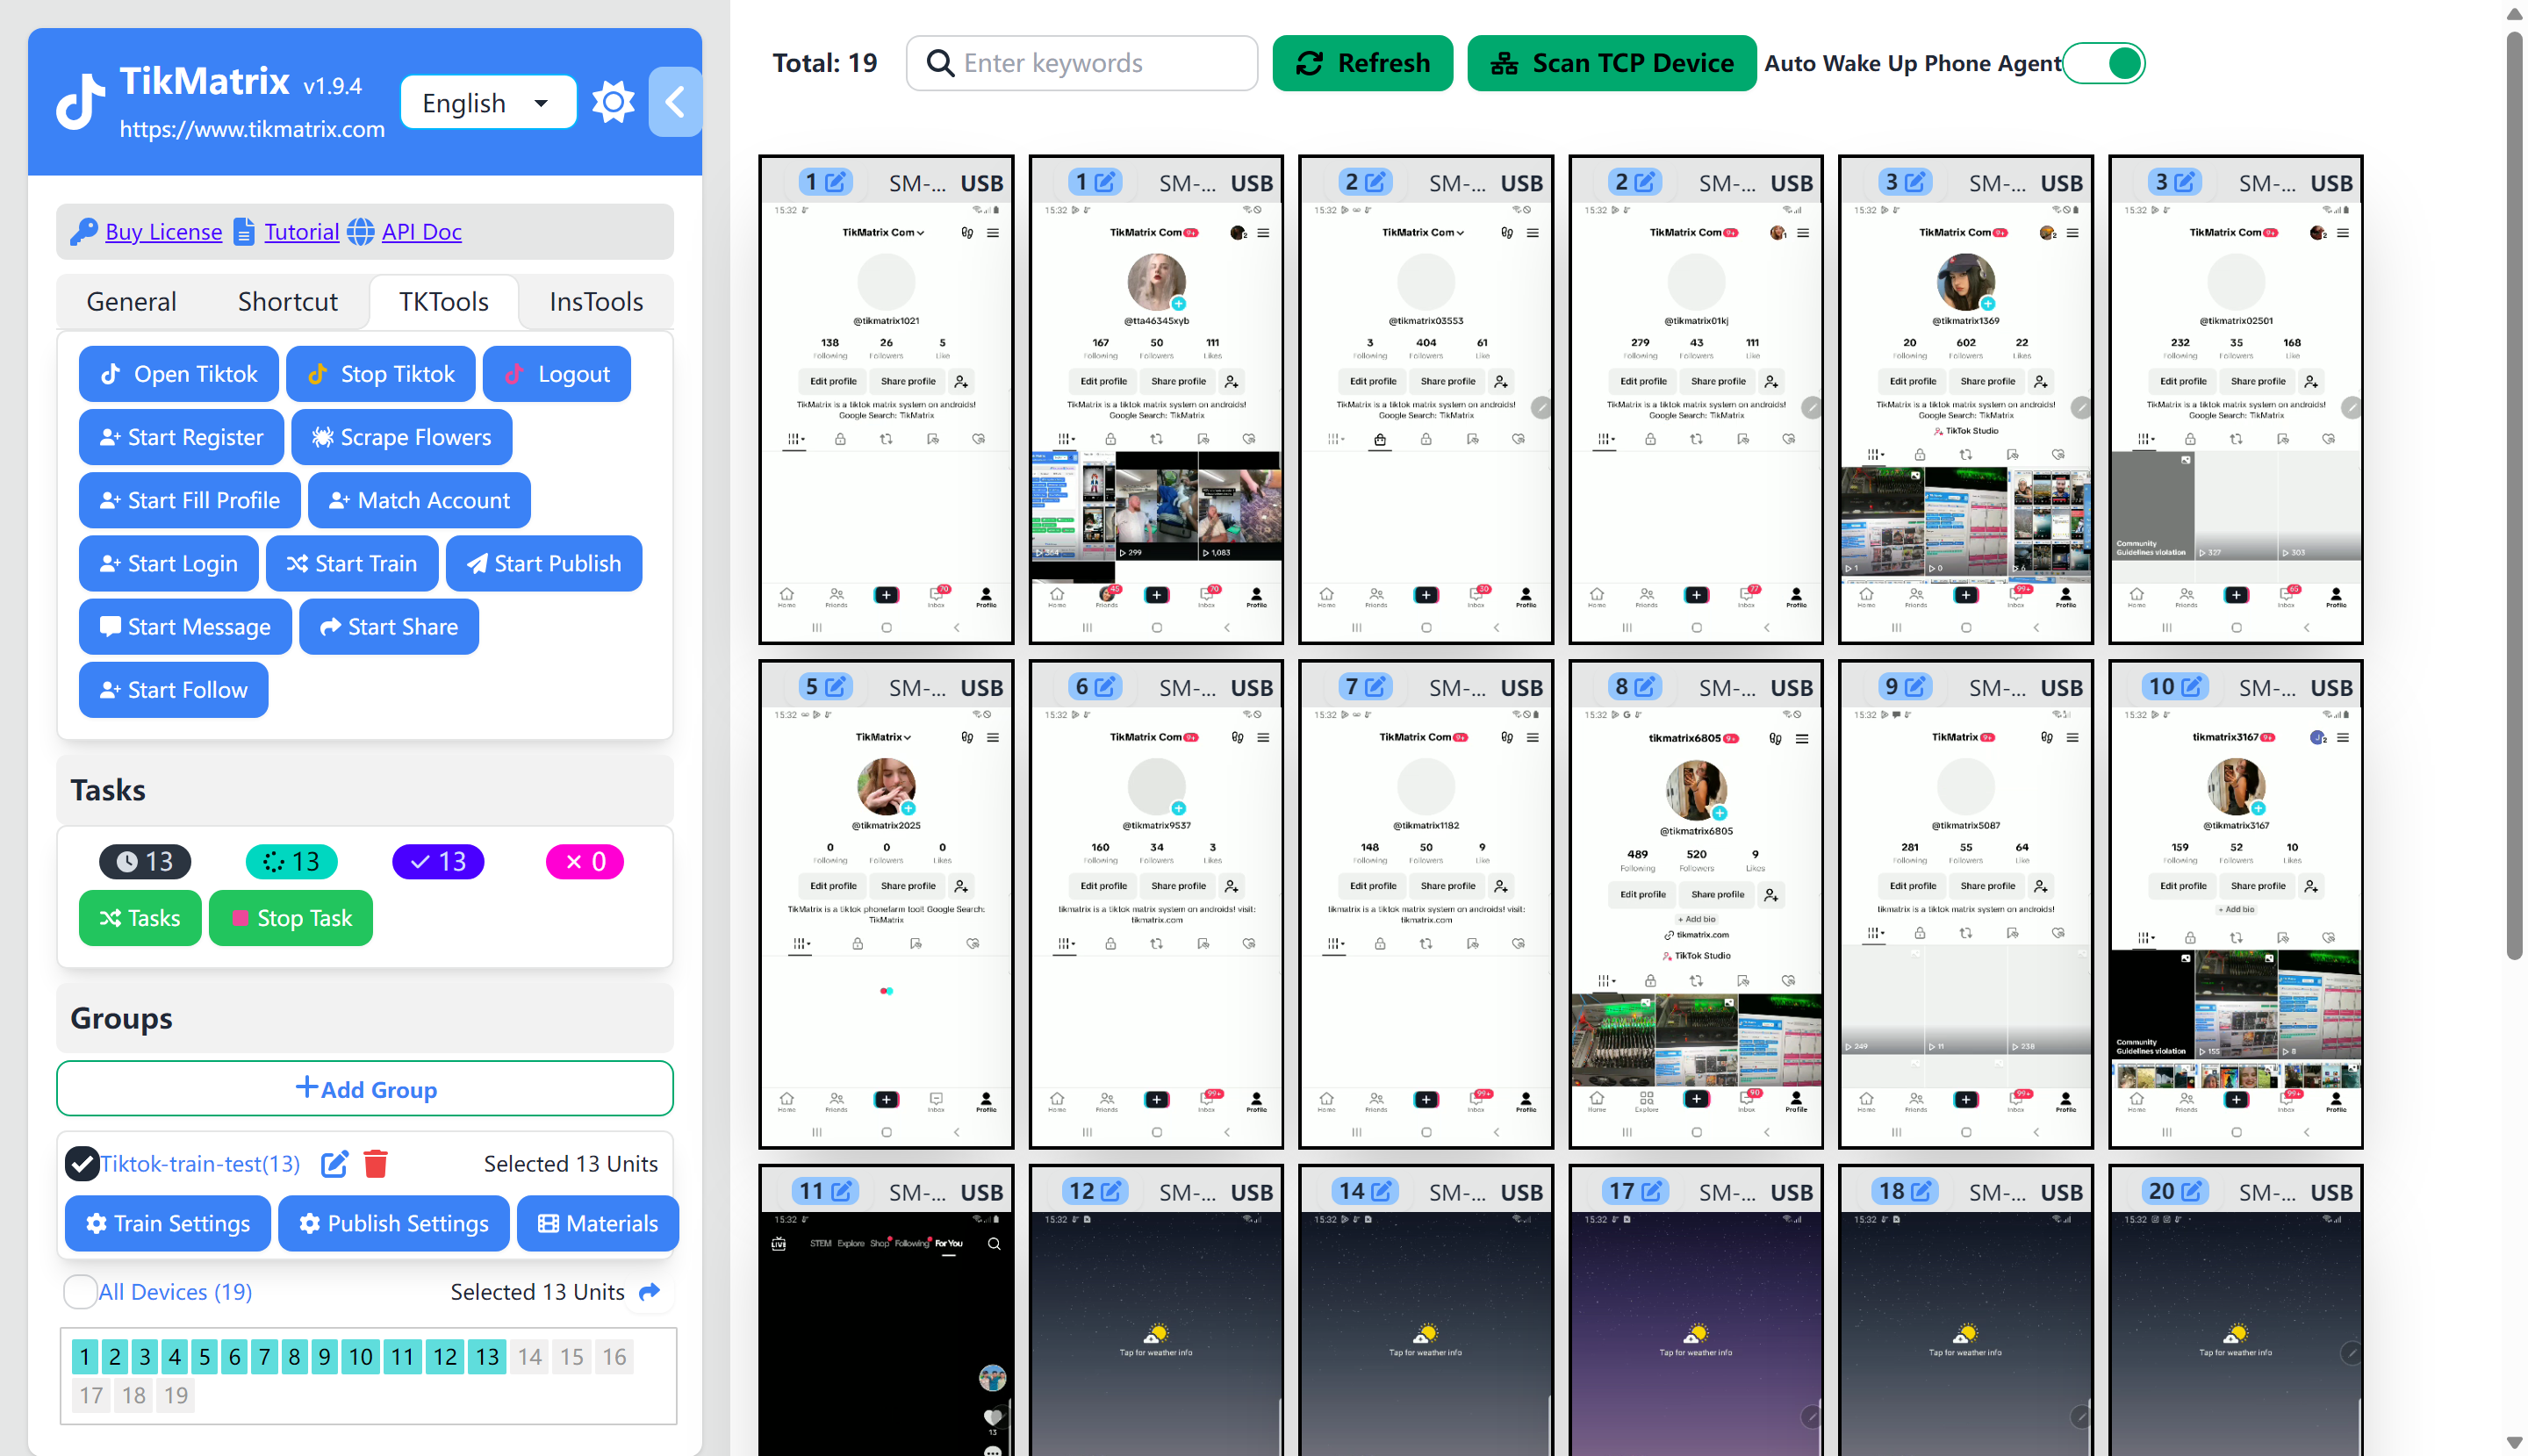Click the Start Train icon button
The image size is (2528, 1456).
pyautogui.click(x=298, y=563)
